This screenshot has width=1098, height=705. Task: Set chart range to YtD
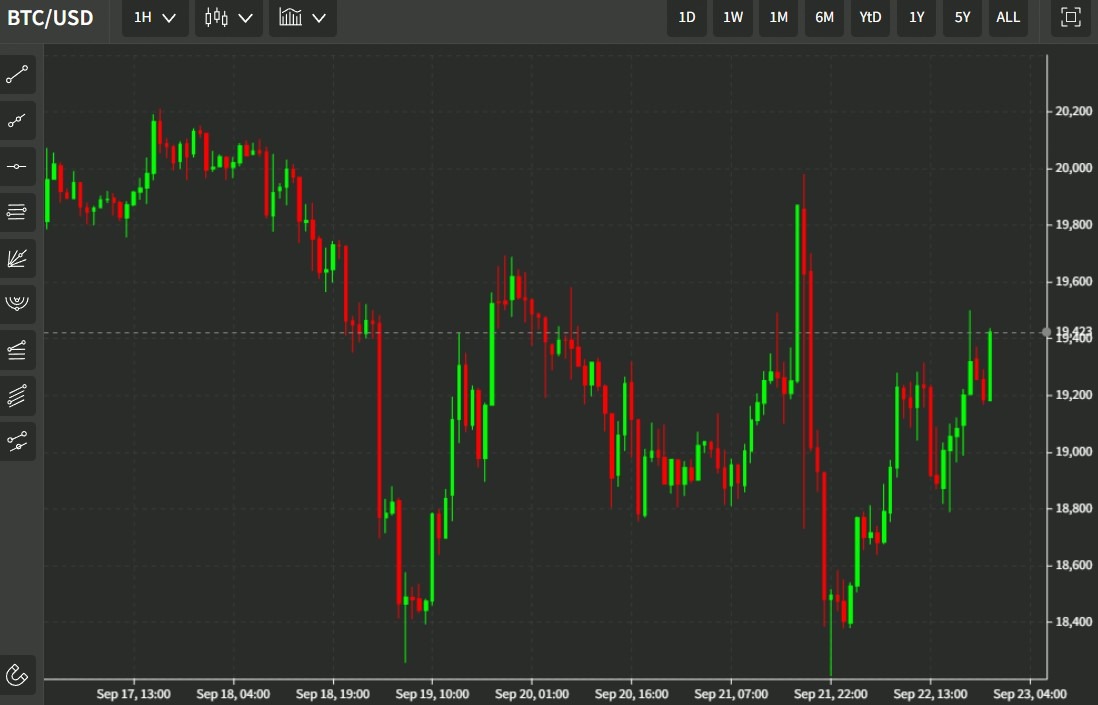click(870, 18)
